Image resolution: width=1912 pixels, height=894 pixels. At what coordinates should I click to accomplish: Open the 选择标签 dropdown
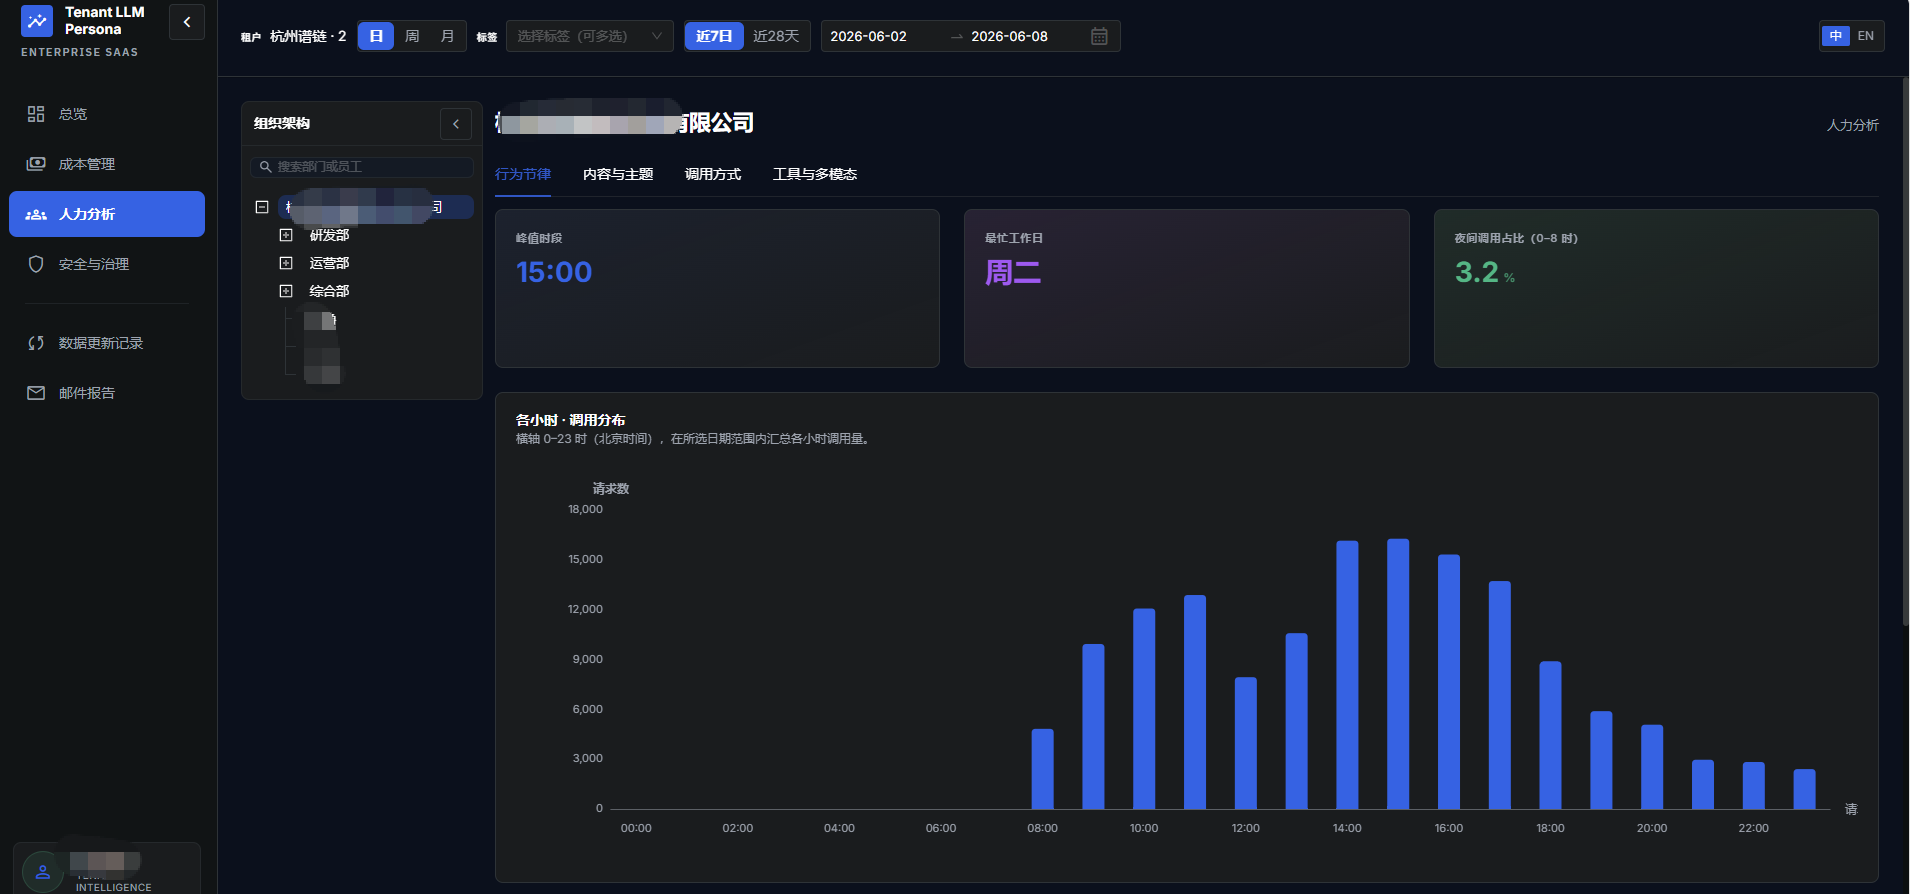point(590,36)
